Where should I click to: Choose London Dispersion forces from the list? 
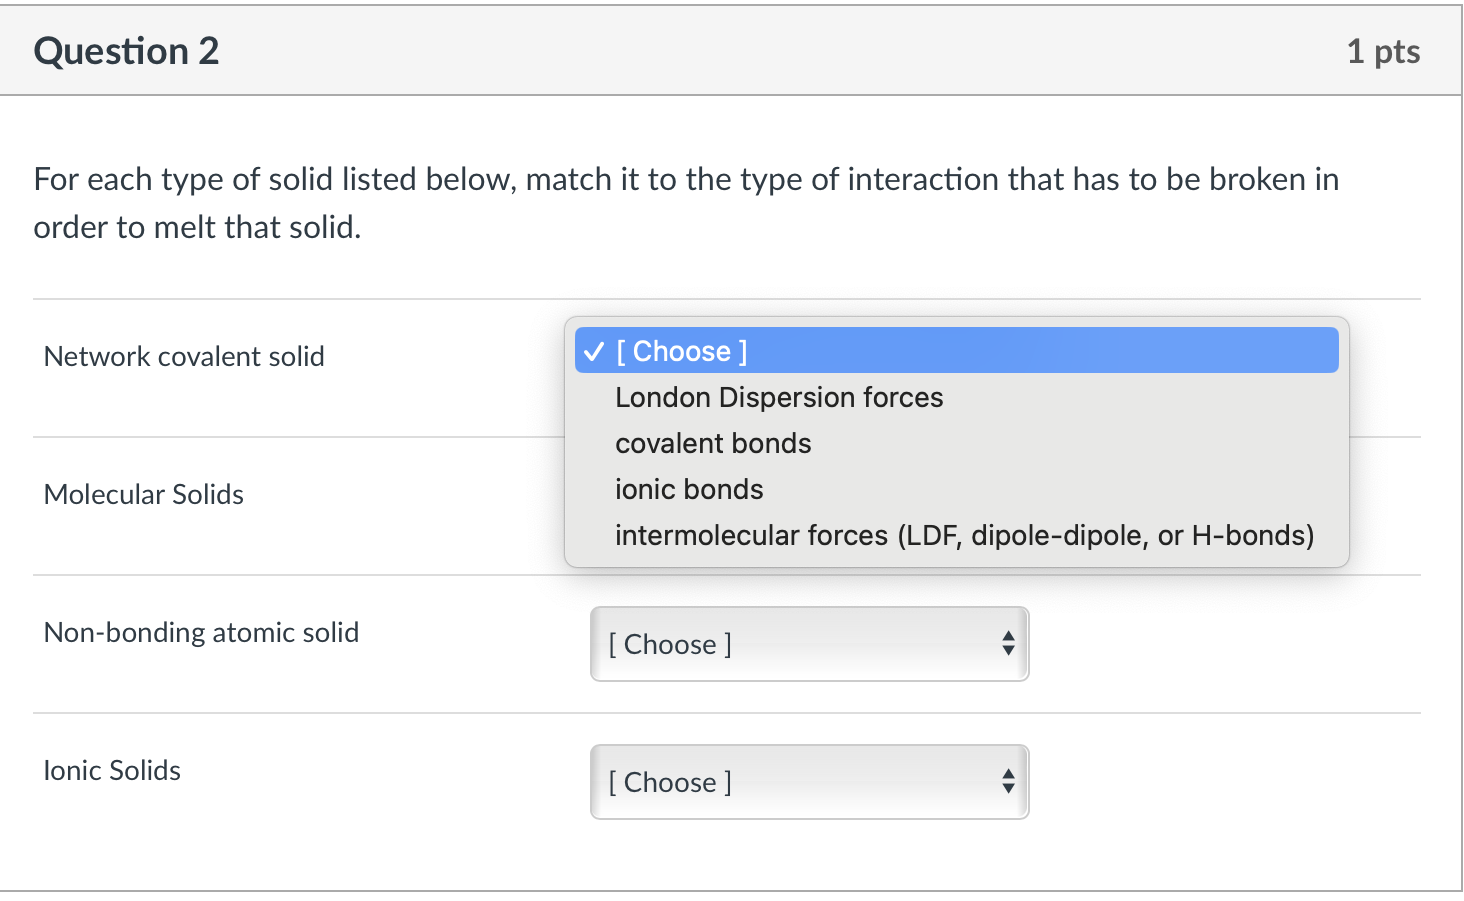779,398
